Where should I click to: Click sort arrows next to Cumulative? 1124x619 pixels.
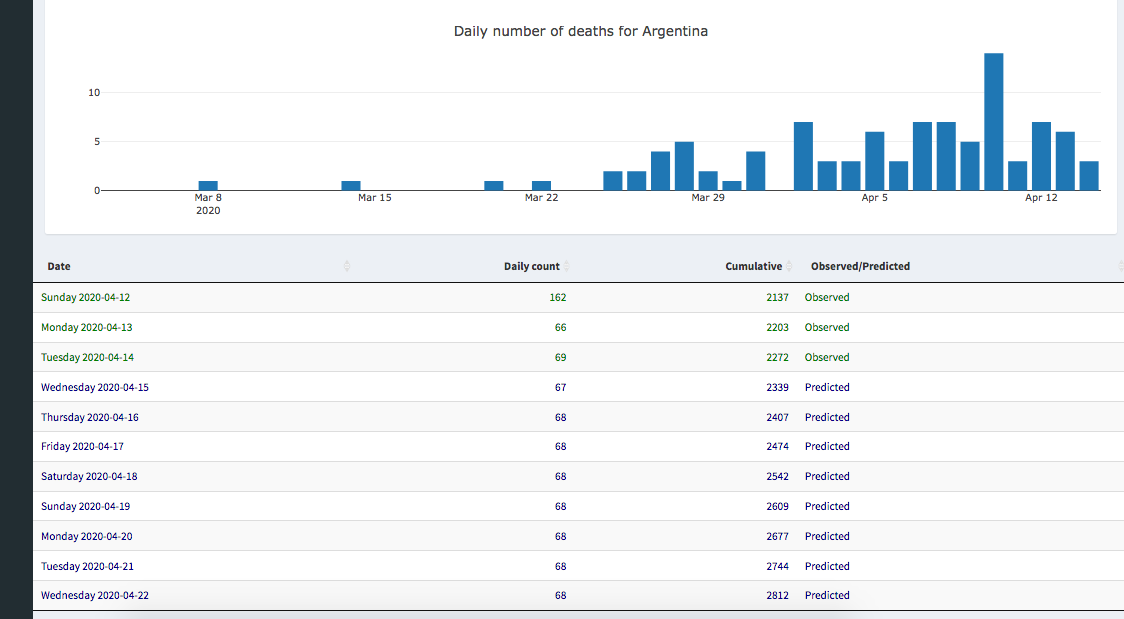(789, 266)
